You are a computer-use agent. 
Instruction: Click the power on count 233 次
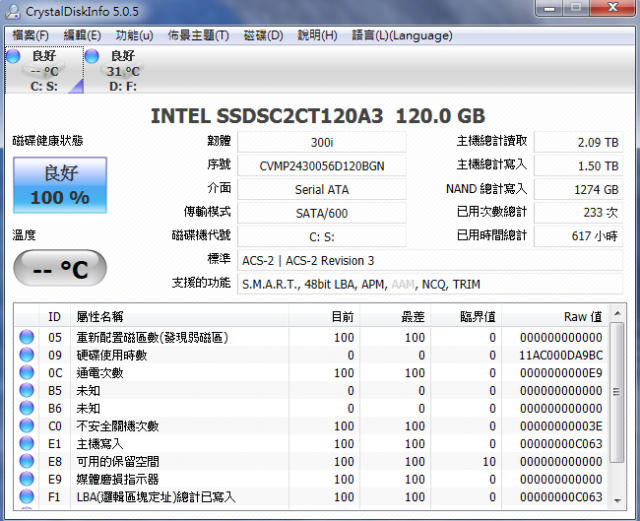[x=578, y=213]
